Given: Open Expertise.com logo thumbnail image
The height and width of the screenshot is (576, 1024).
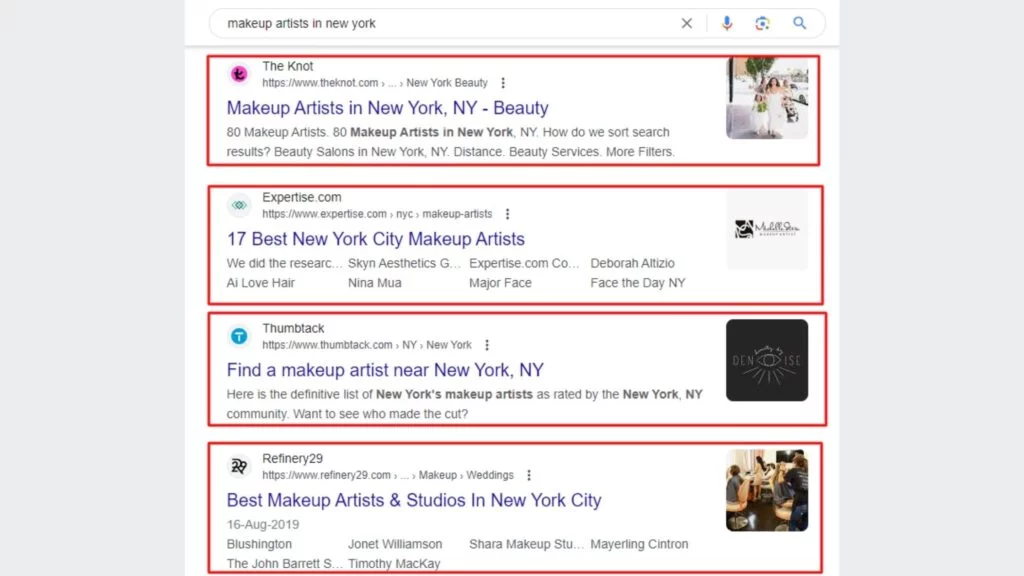Looking at the screenshot, I should pos(767,229).
